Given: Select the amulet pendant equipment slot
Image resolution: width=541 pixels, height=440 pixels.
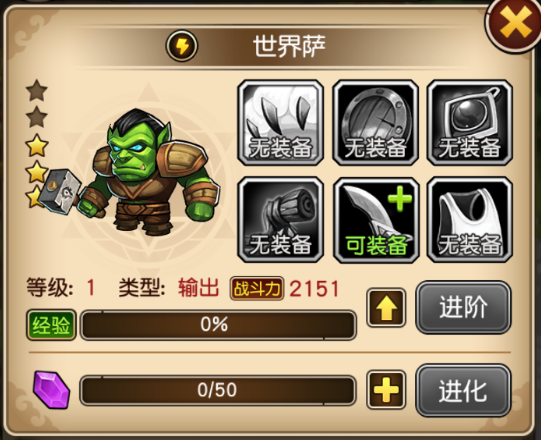Looking at the screenshot, I should coord(470,123).
